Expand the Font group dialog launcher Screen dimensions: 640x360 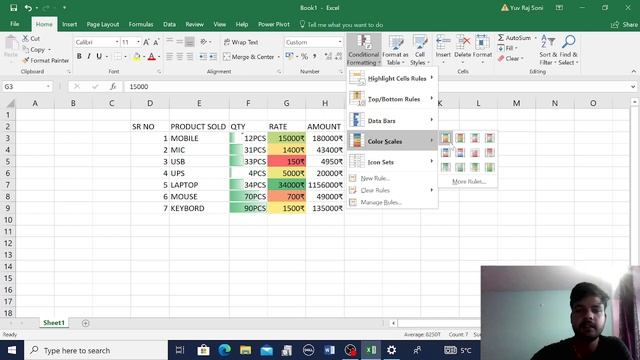pos(159,72)
